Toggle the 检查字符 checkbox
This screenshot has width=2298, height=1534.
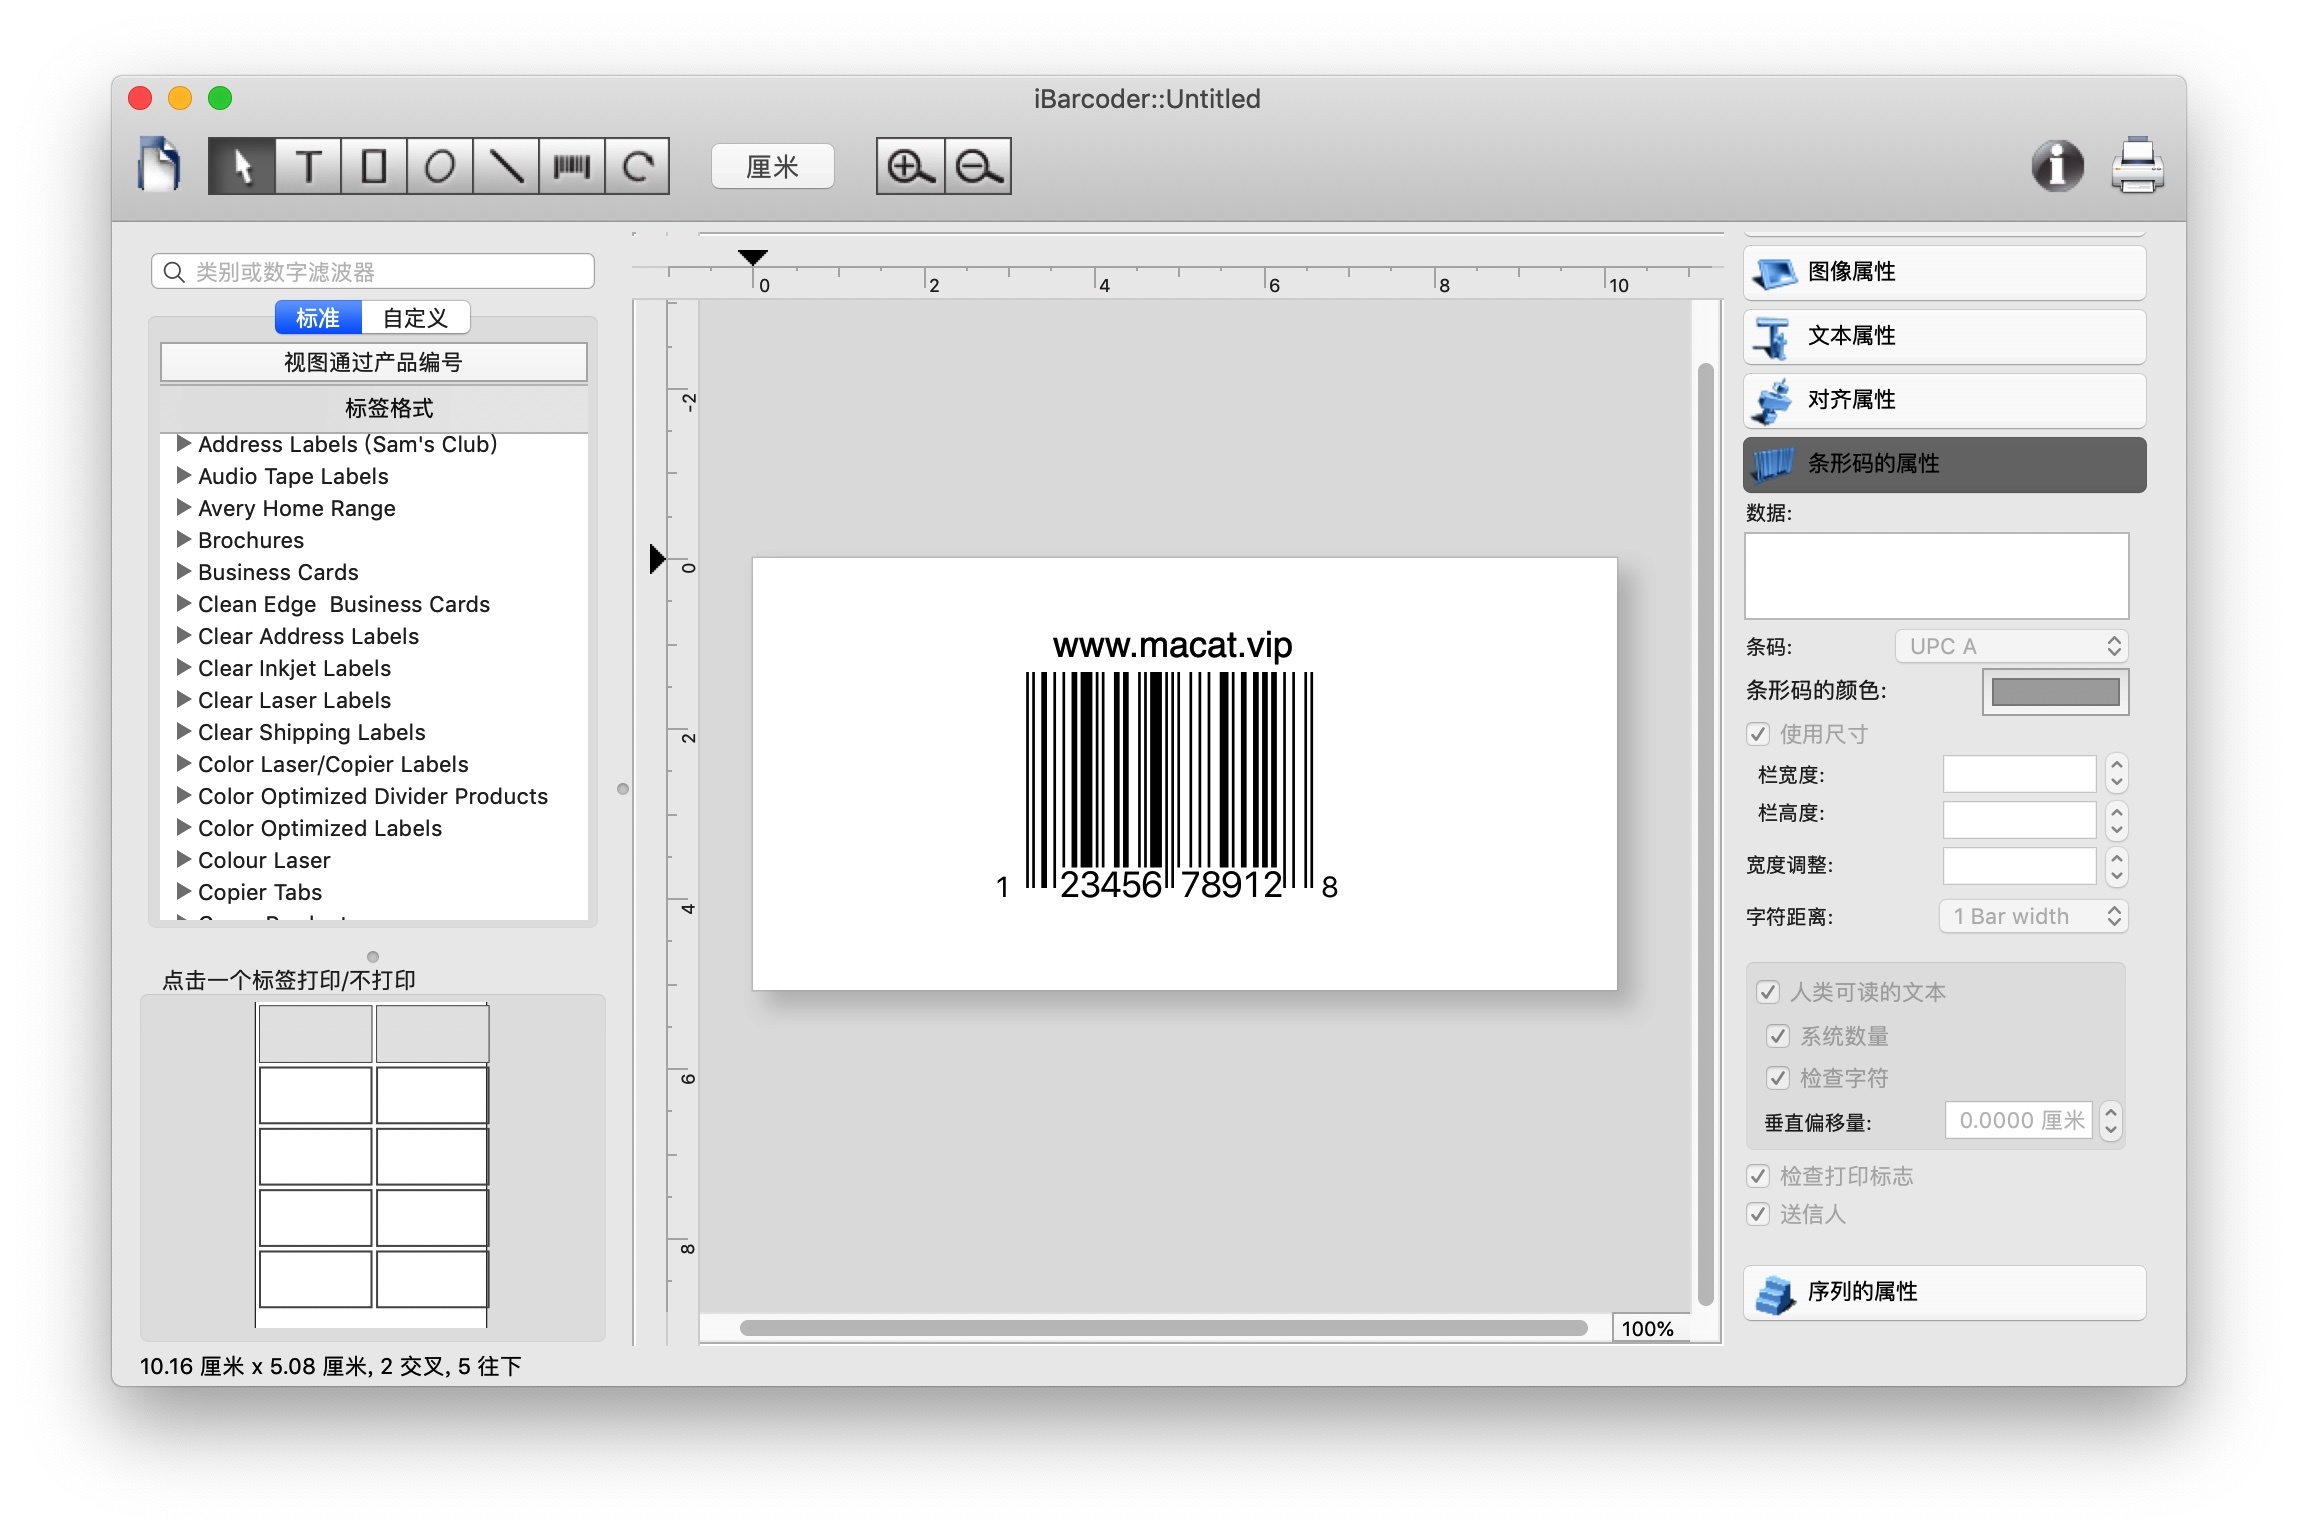coord(1777,1078)
